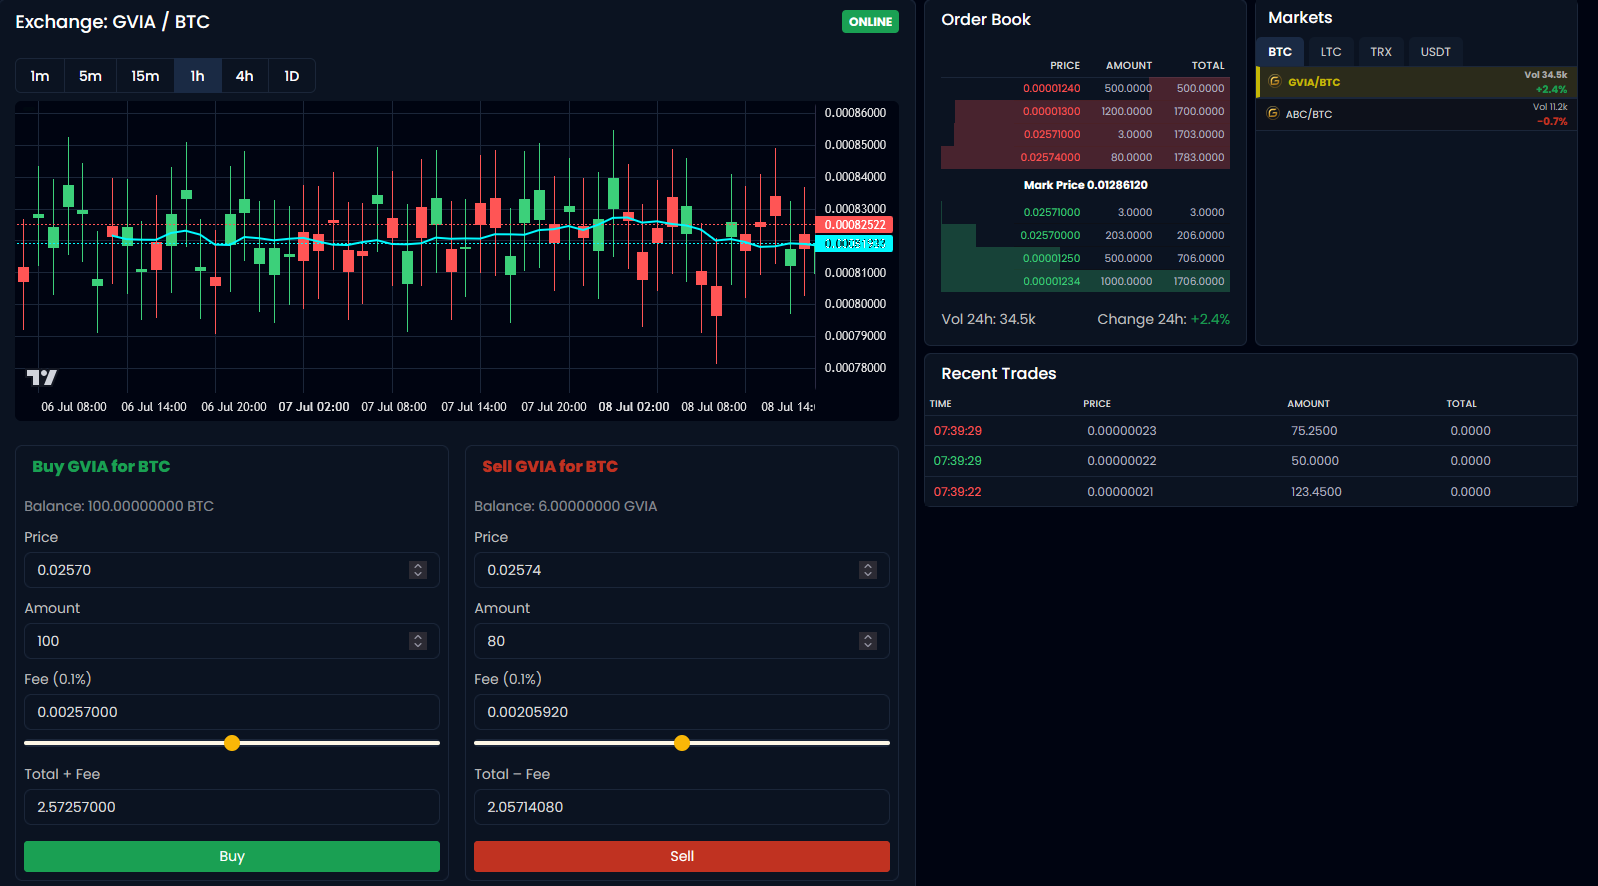Click the buy Amount spinner arrows
The width and height of the screenshot is (1598, 886).
[x=418, y=641]
